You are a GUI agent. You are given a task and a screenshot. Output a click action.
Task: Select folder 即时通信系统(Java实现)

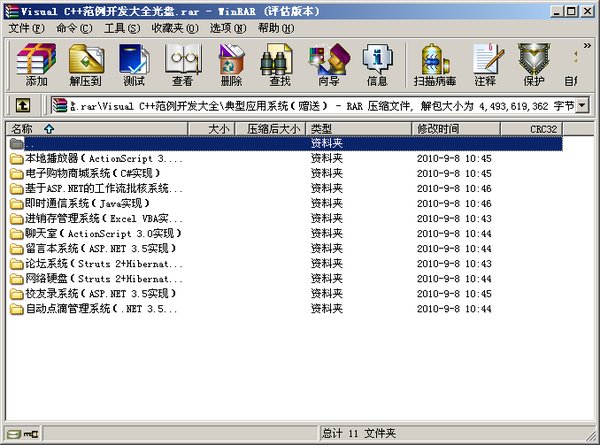(87, 203)
